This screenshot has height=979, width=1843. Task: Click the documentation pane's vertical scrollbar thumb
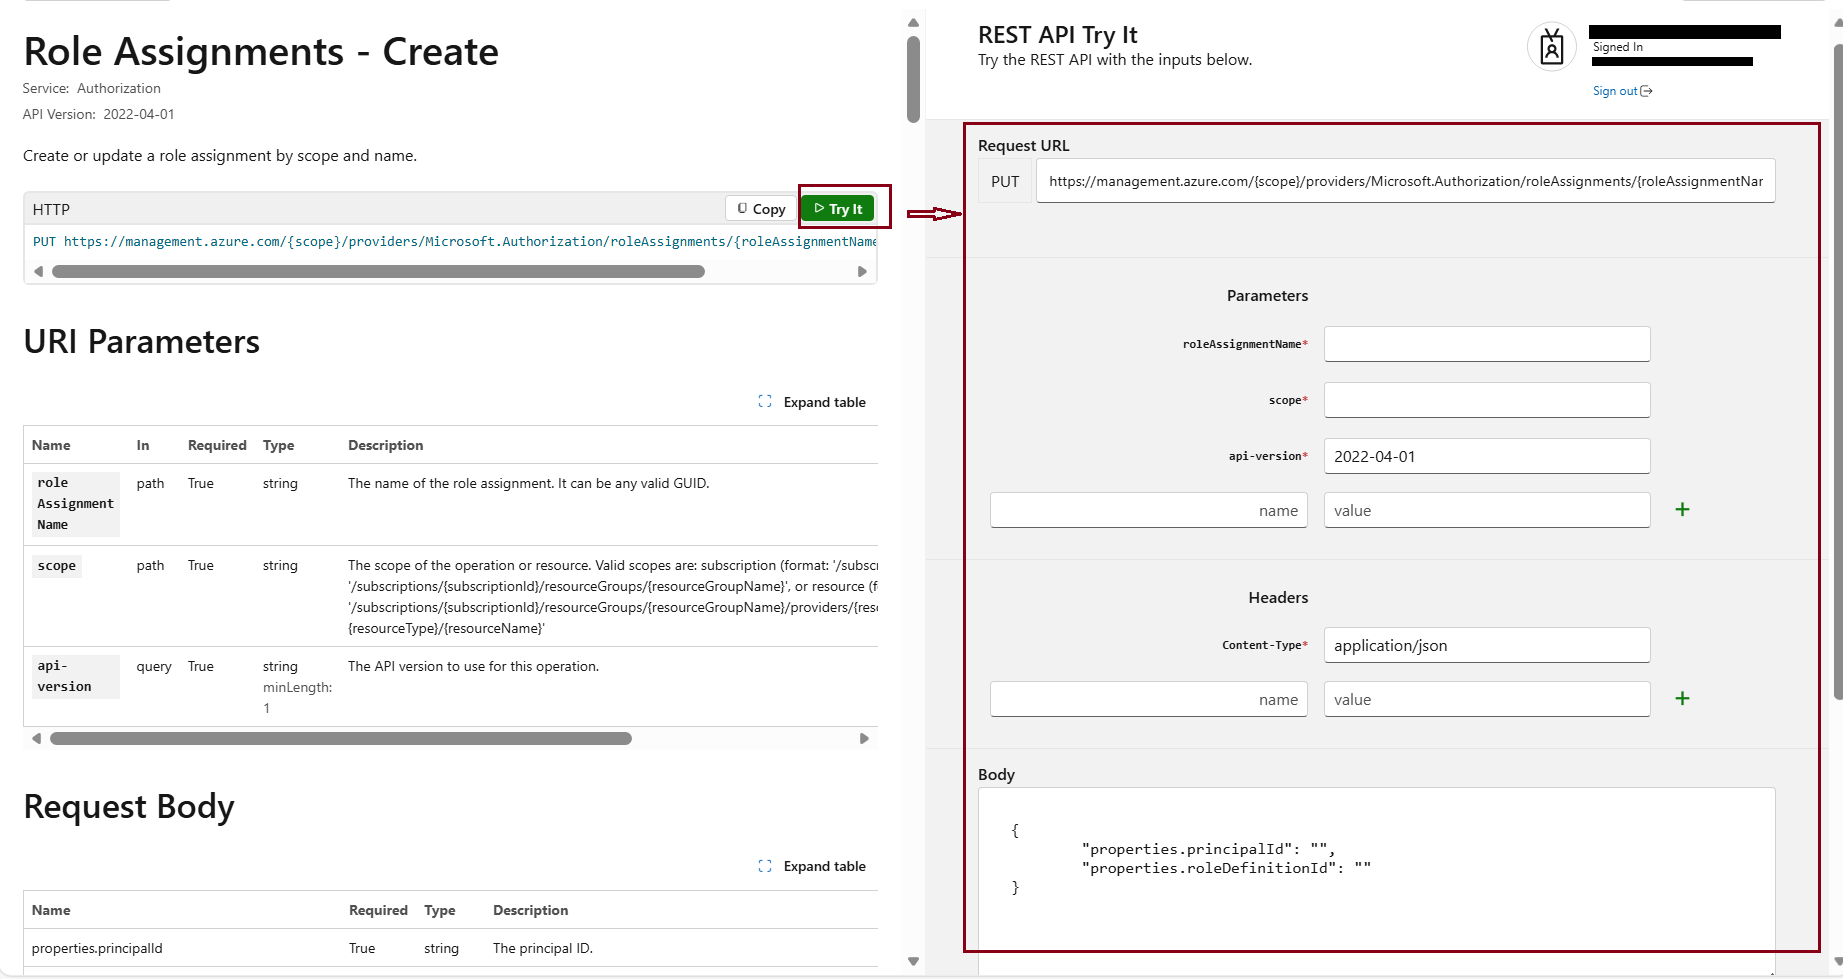click(x=913, y=79)
